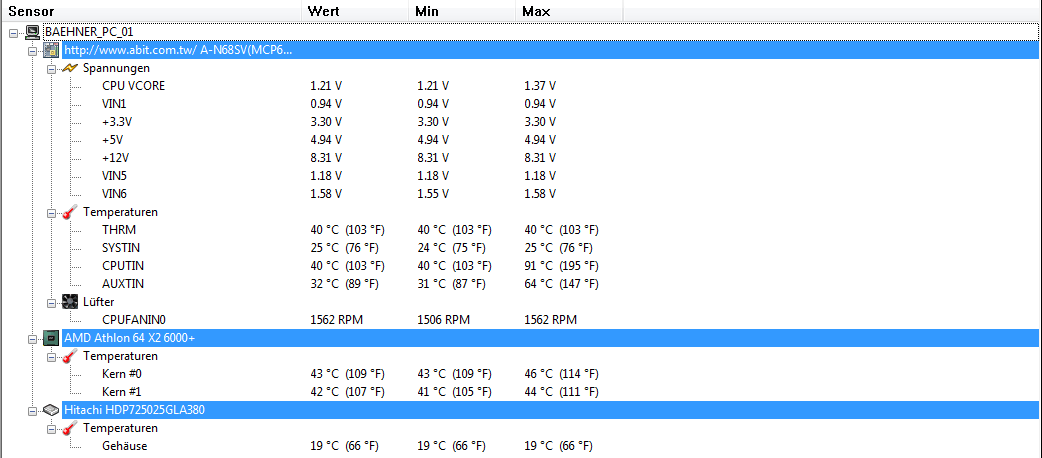Image resolution: width=1042 pixels, height=458 pixels.
Task: Click the fan icon next to Lüfter
Action: click(x=70, y=302)
